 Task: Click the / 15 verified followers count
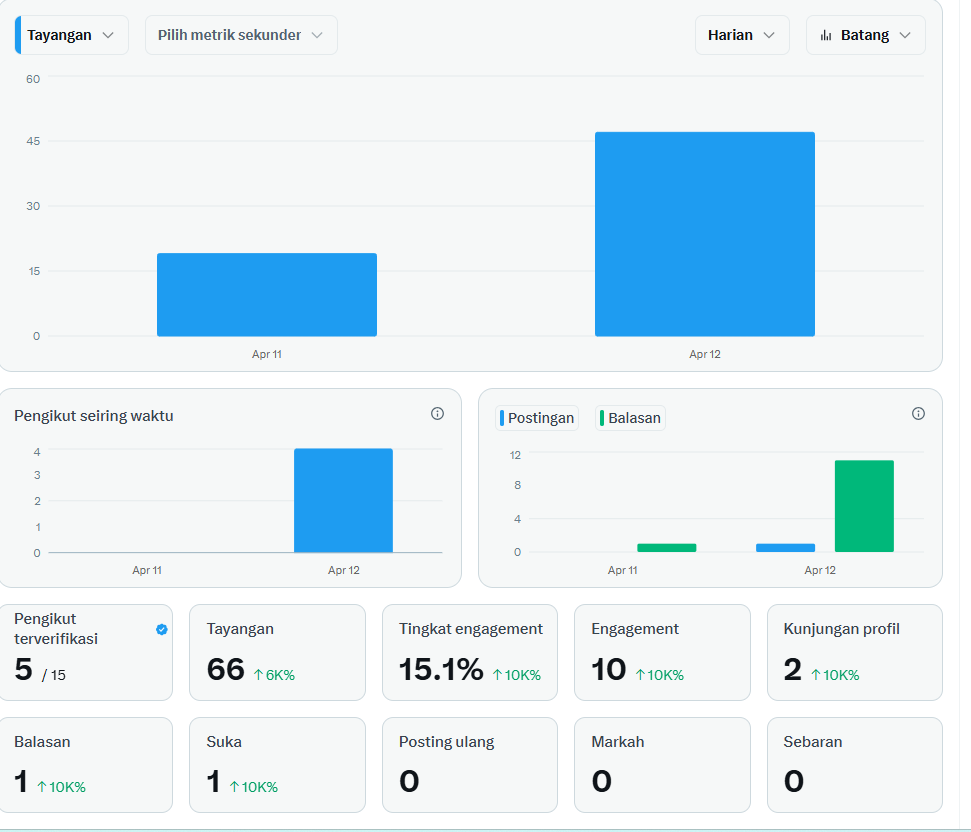[x=54, y=675]
